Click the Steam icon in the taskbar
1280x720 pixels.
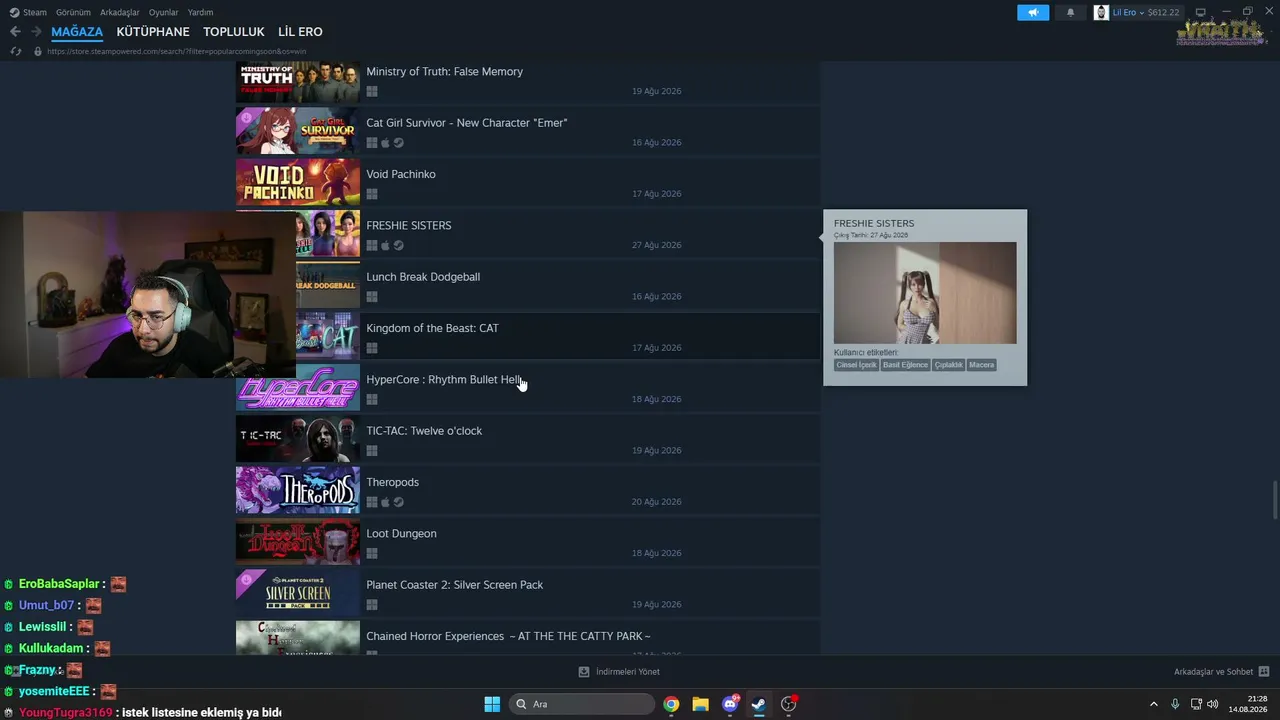[759, 704]
